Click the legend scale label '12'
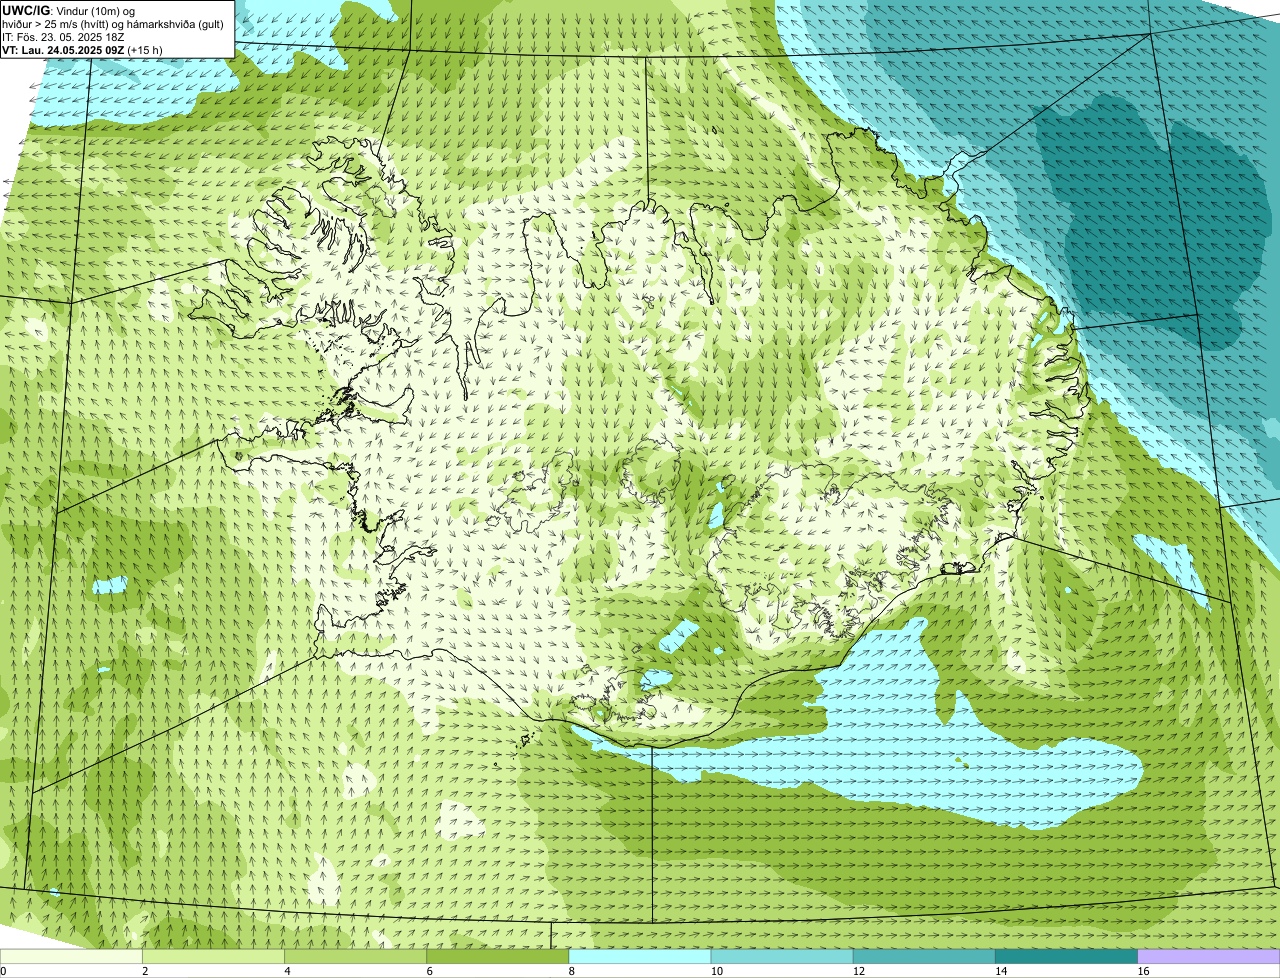The width and height of the screenshot is (1280, 978). (859, 971)
